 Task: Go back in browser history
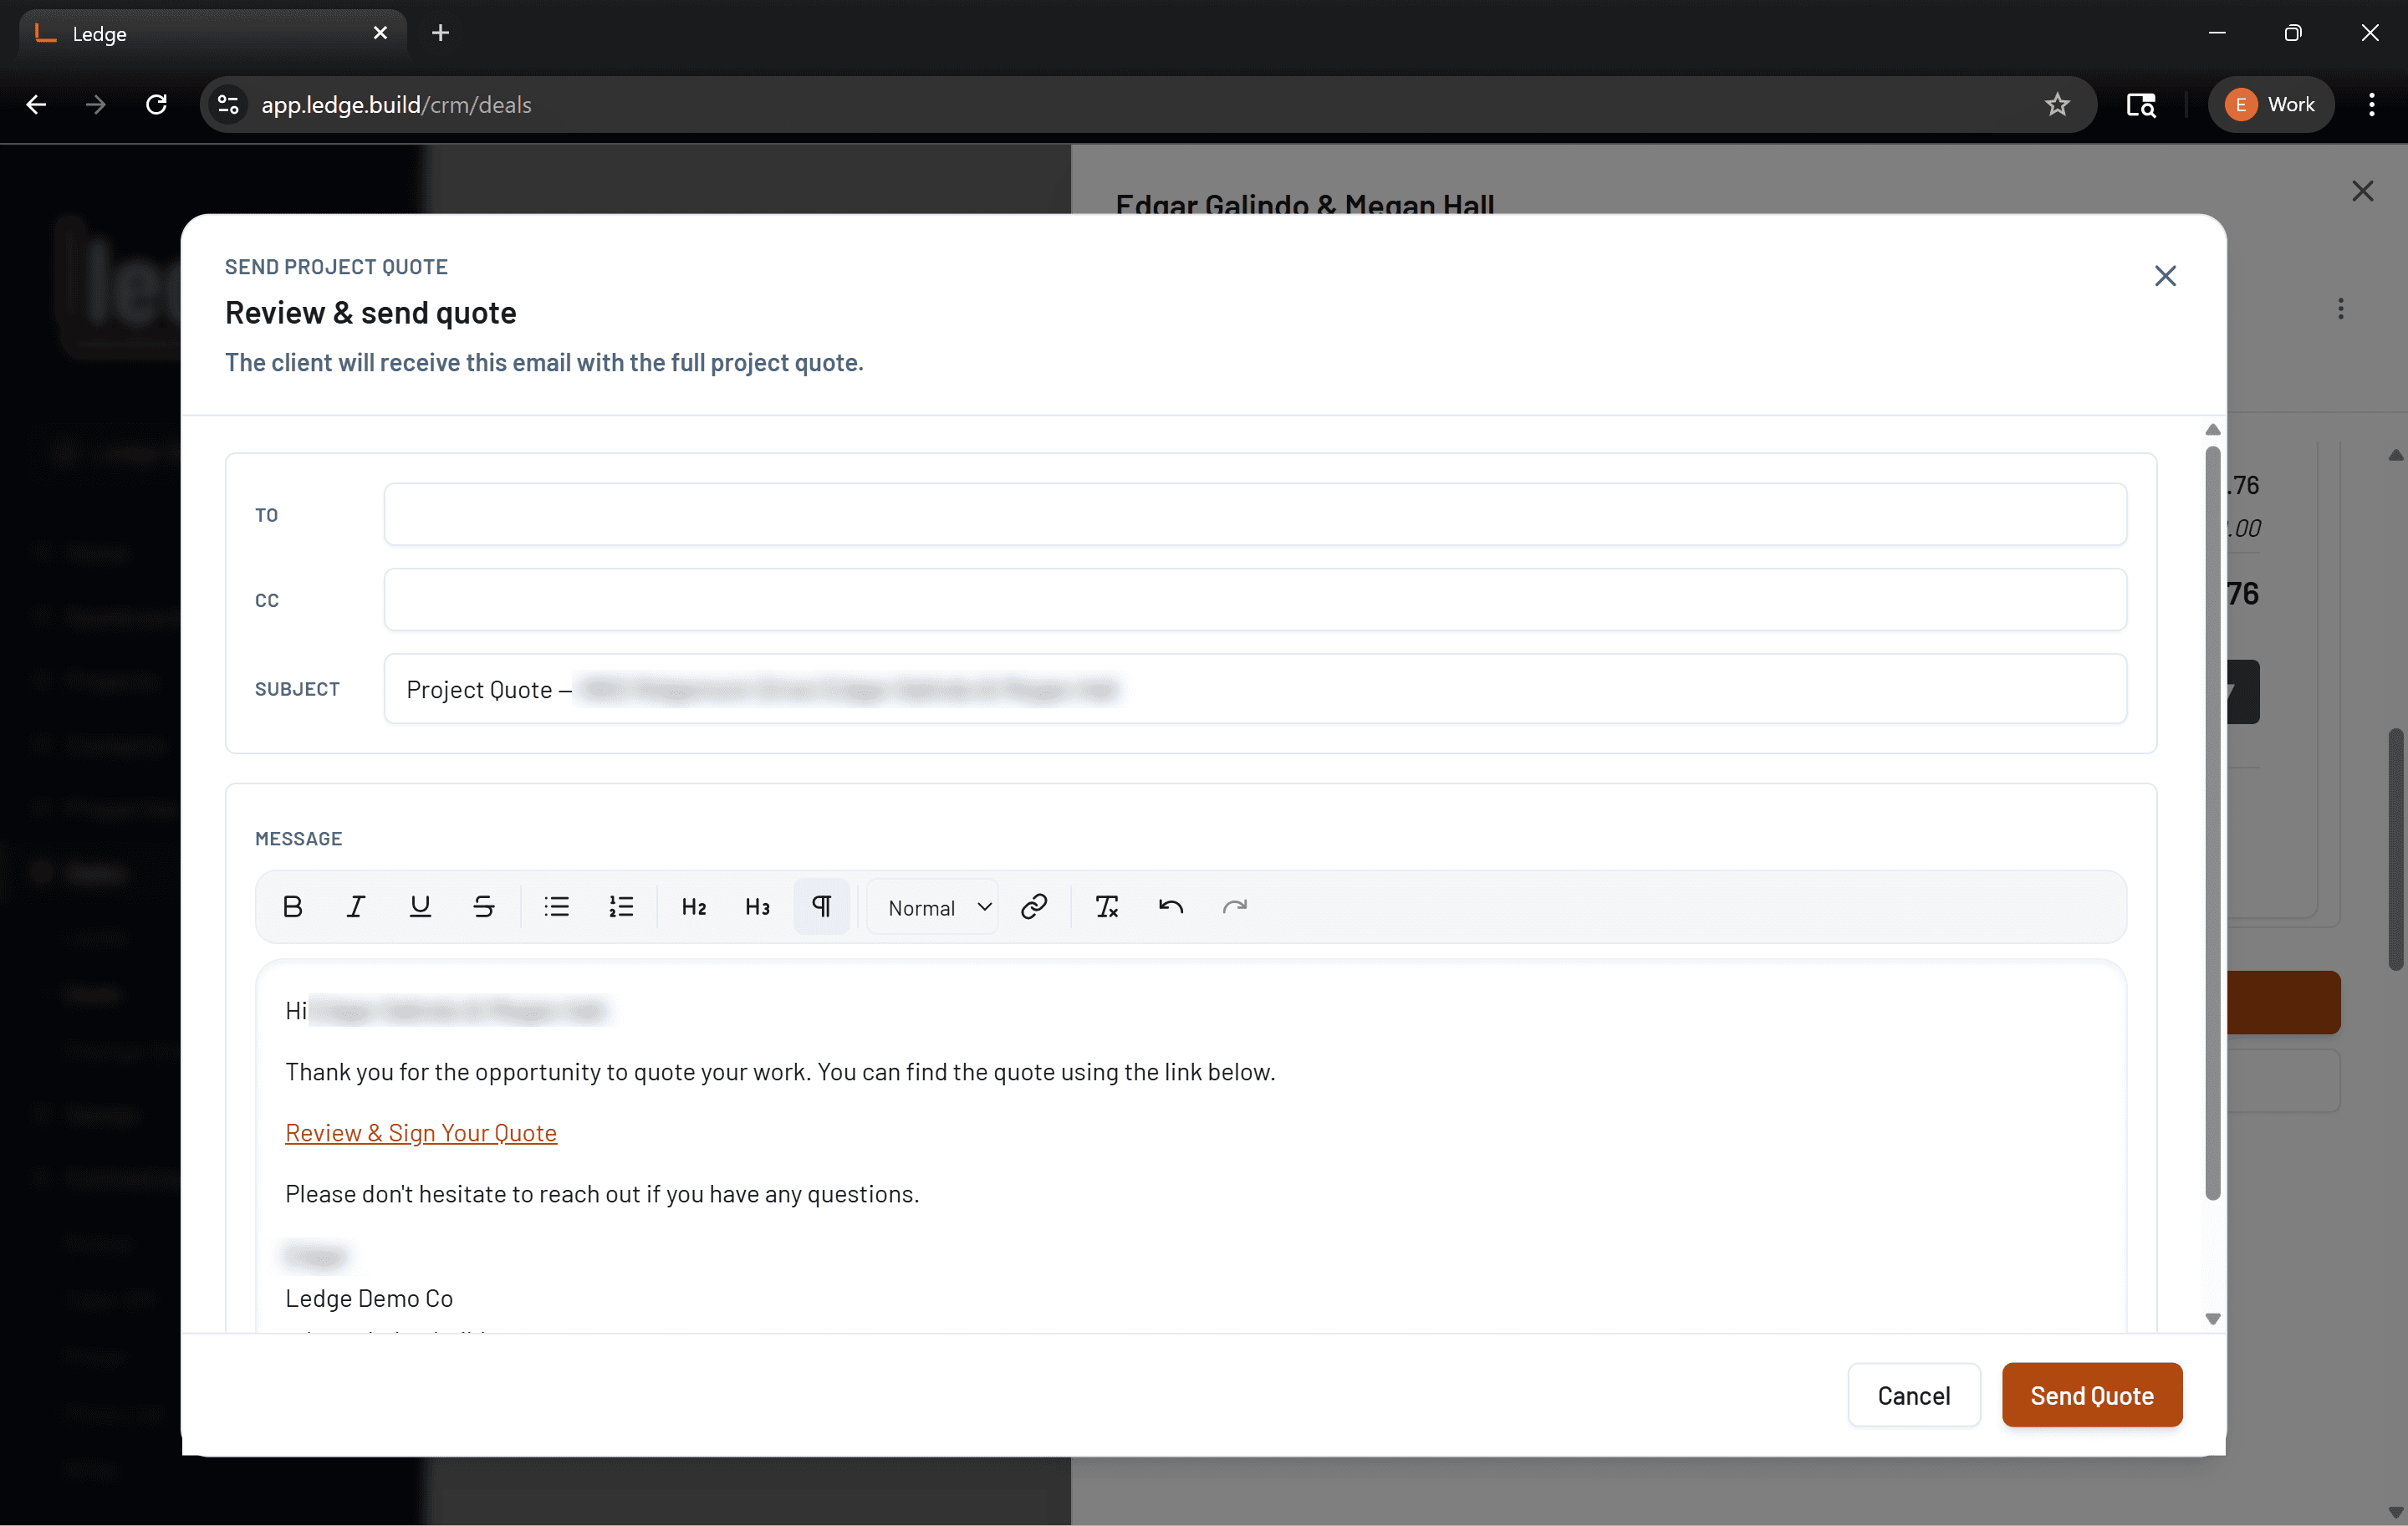(x=36, y=105)
